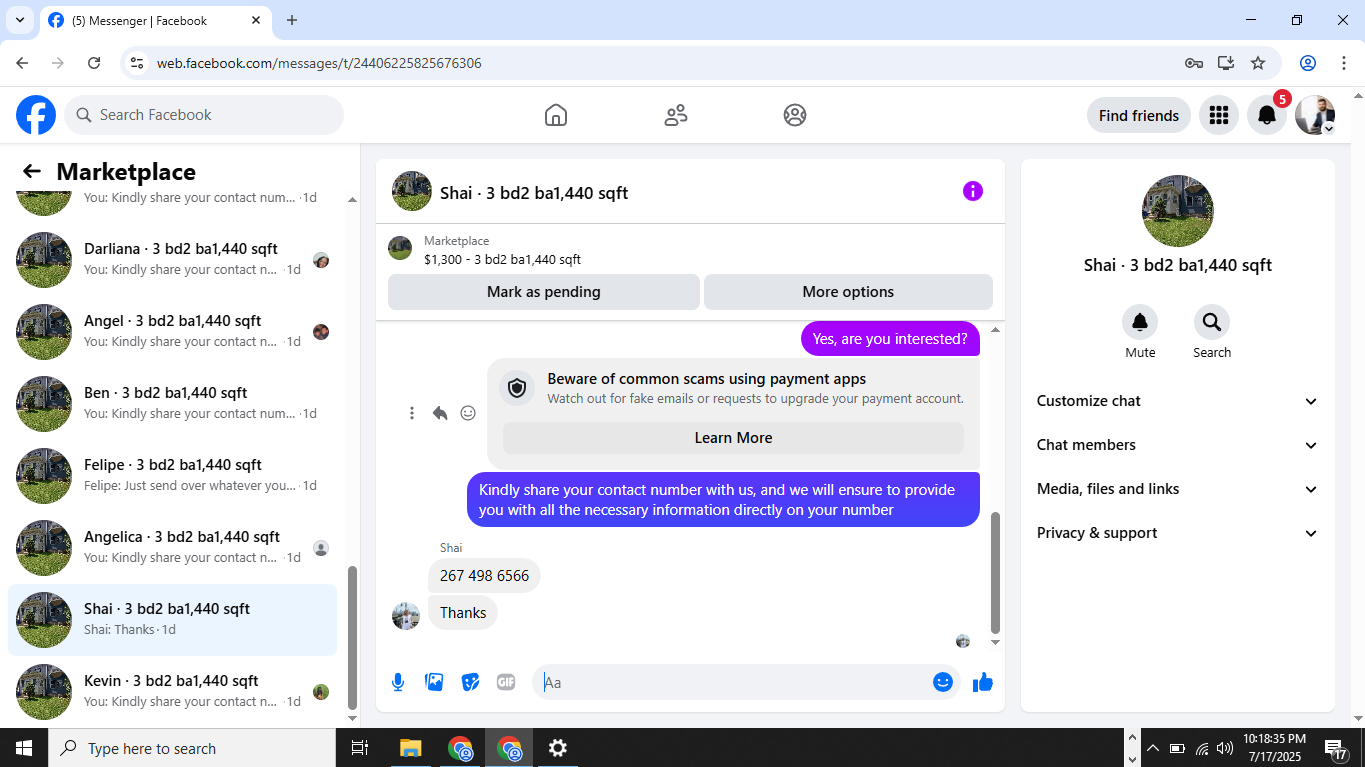The width and height of the screenshot is (1365, 767).
Task: Open Settings gear on taskbar
Action: coord(558,748)
